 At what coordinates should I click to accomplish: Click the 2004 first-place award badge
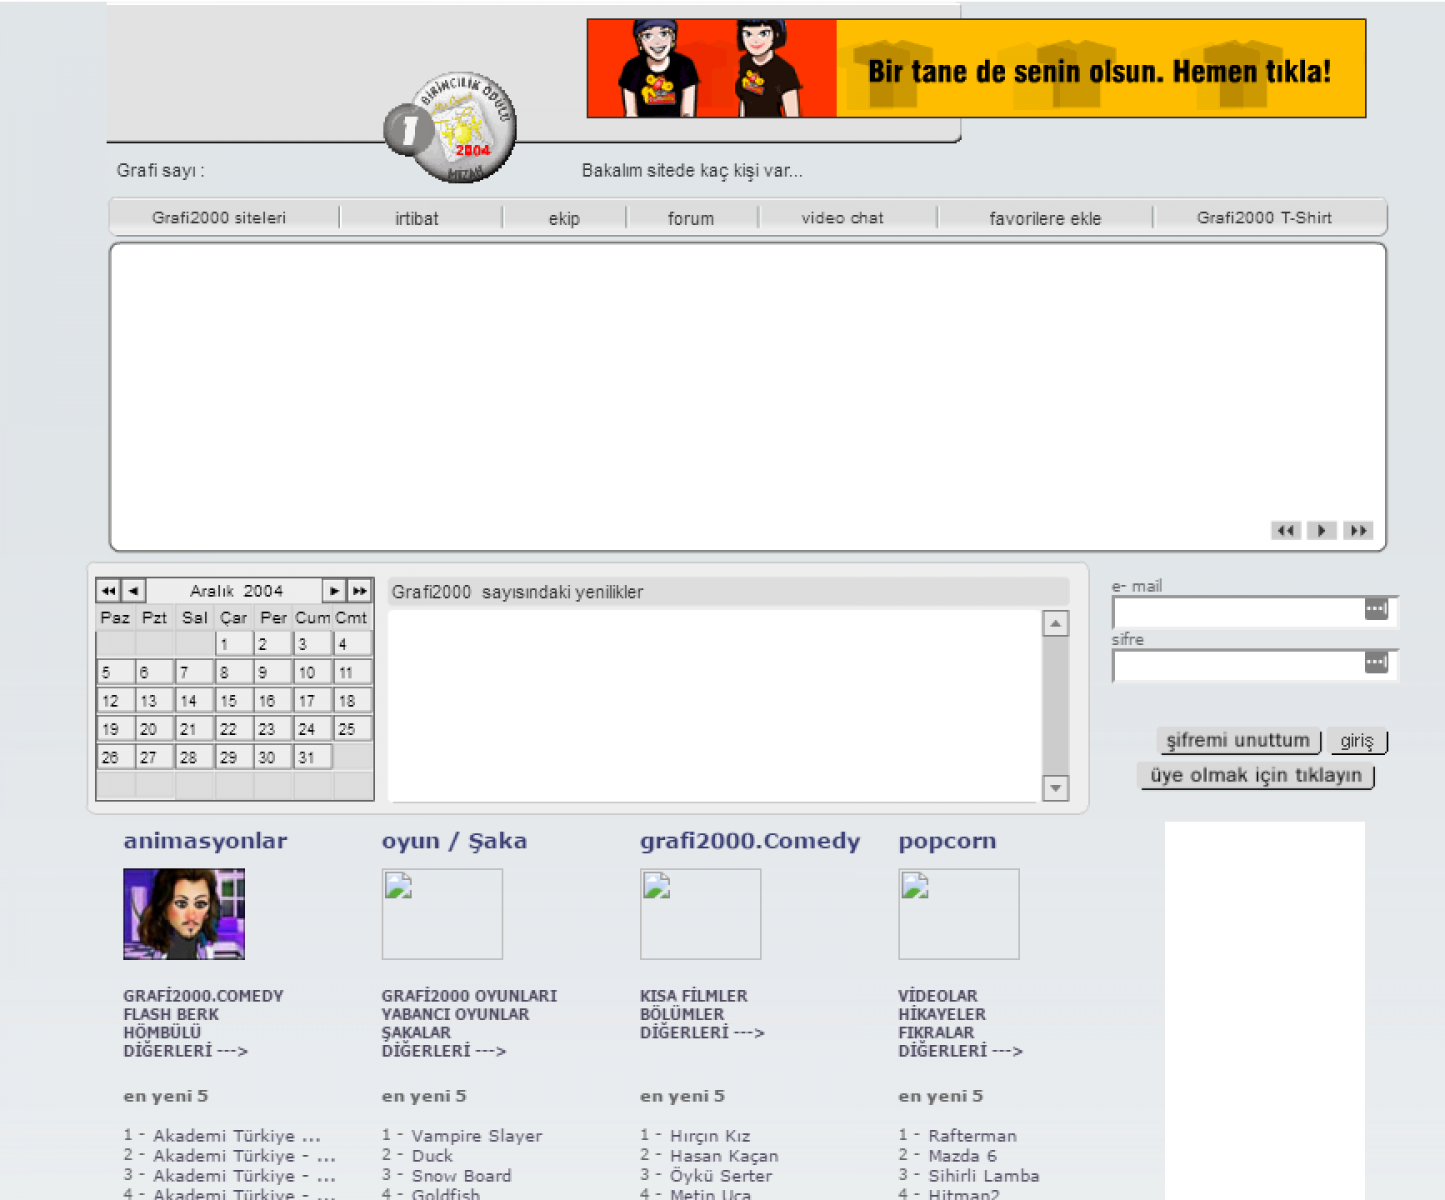pyautogui.click(x=452, y=127)
